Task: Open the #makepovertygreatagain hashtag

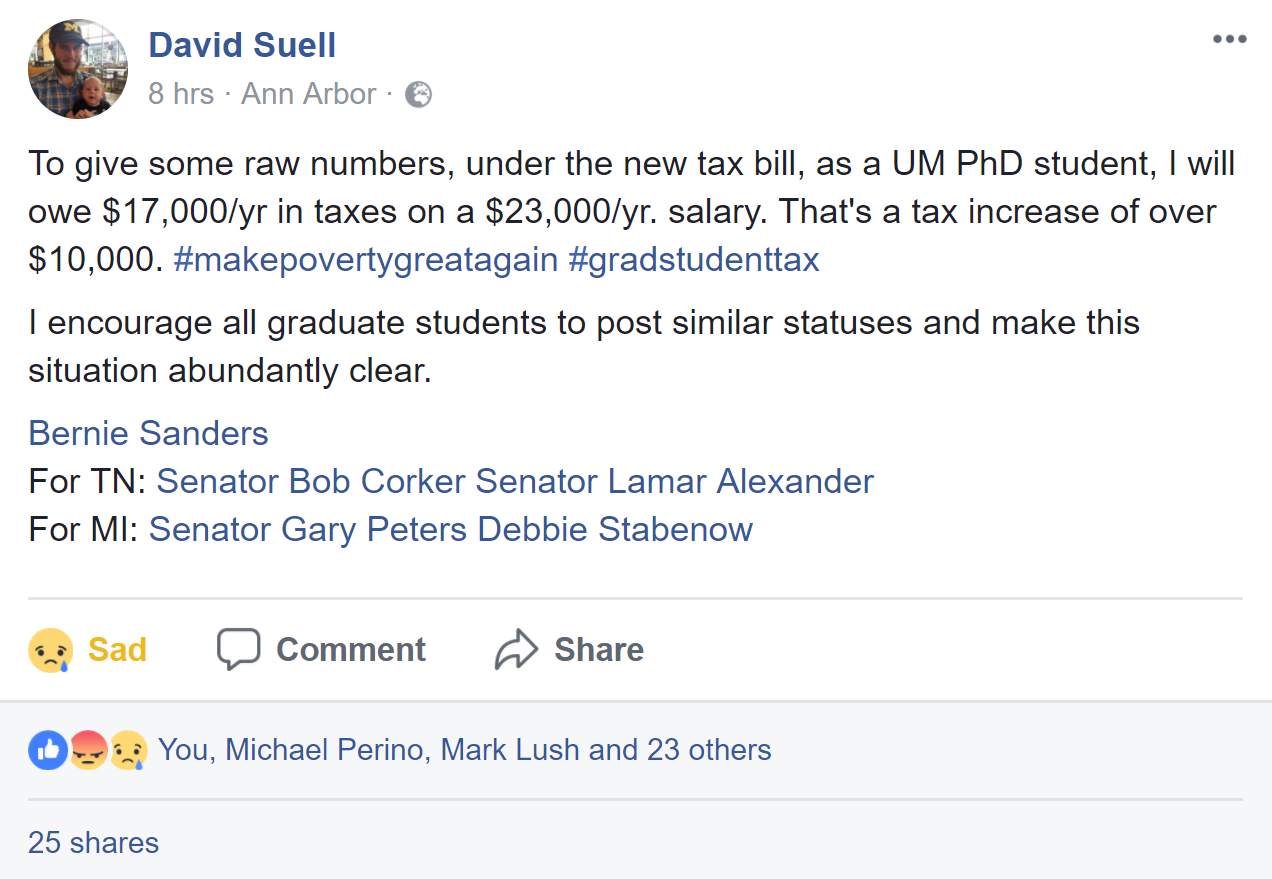Action: pos(365,260)
